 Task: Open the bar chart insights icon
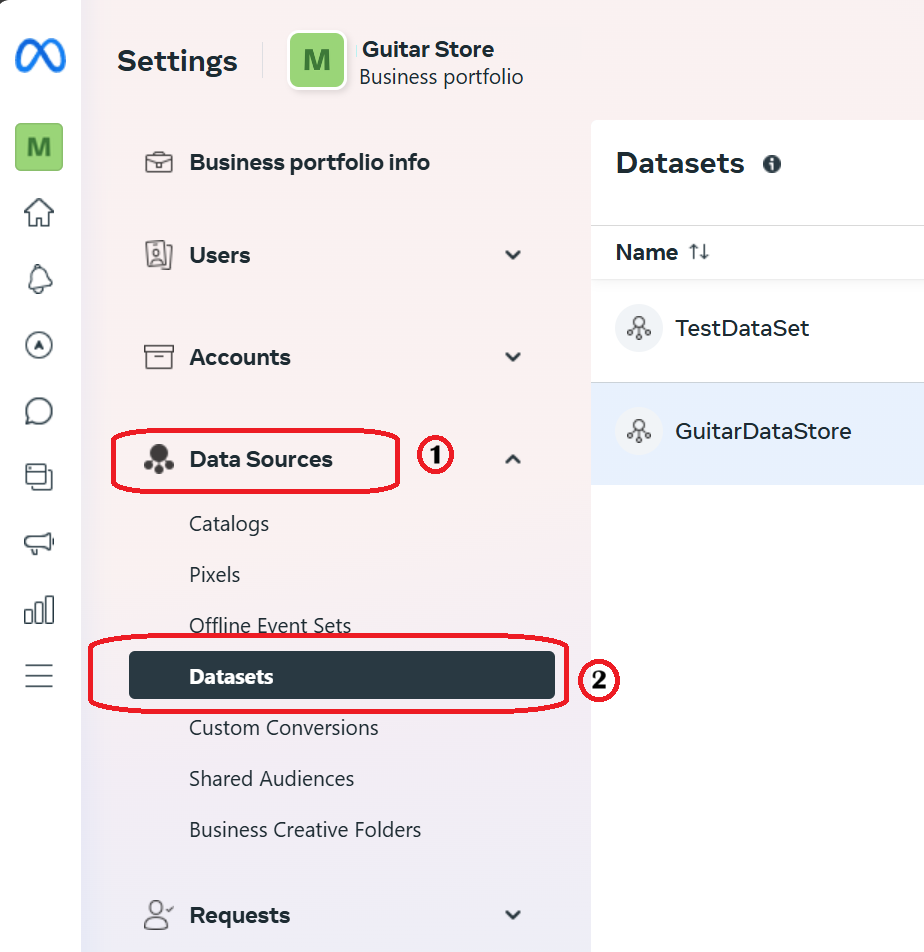point(39,610)
